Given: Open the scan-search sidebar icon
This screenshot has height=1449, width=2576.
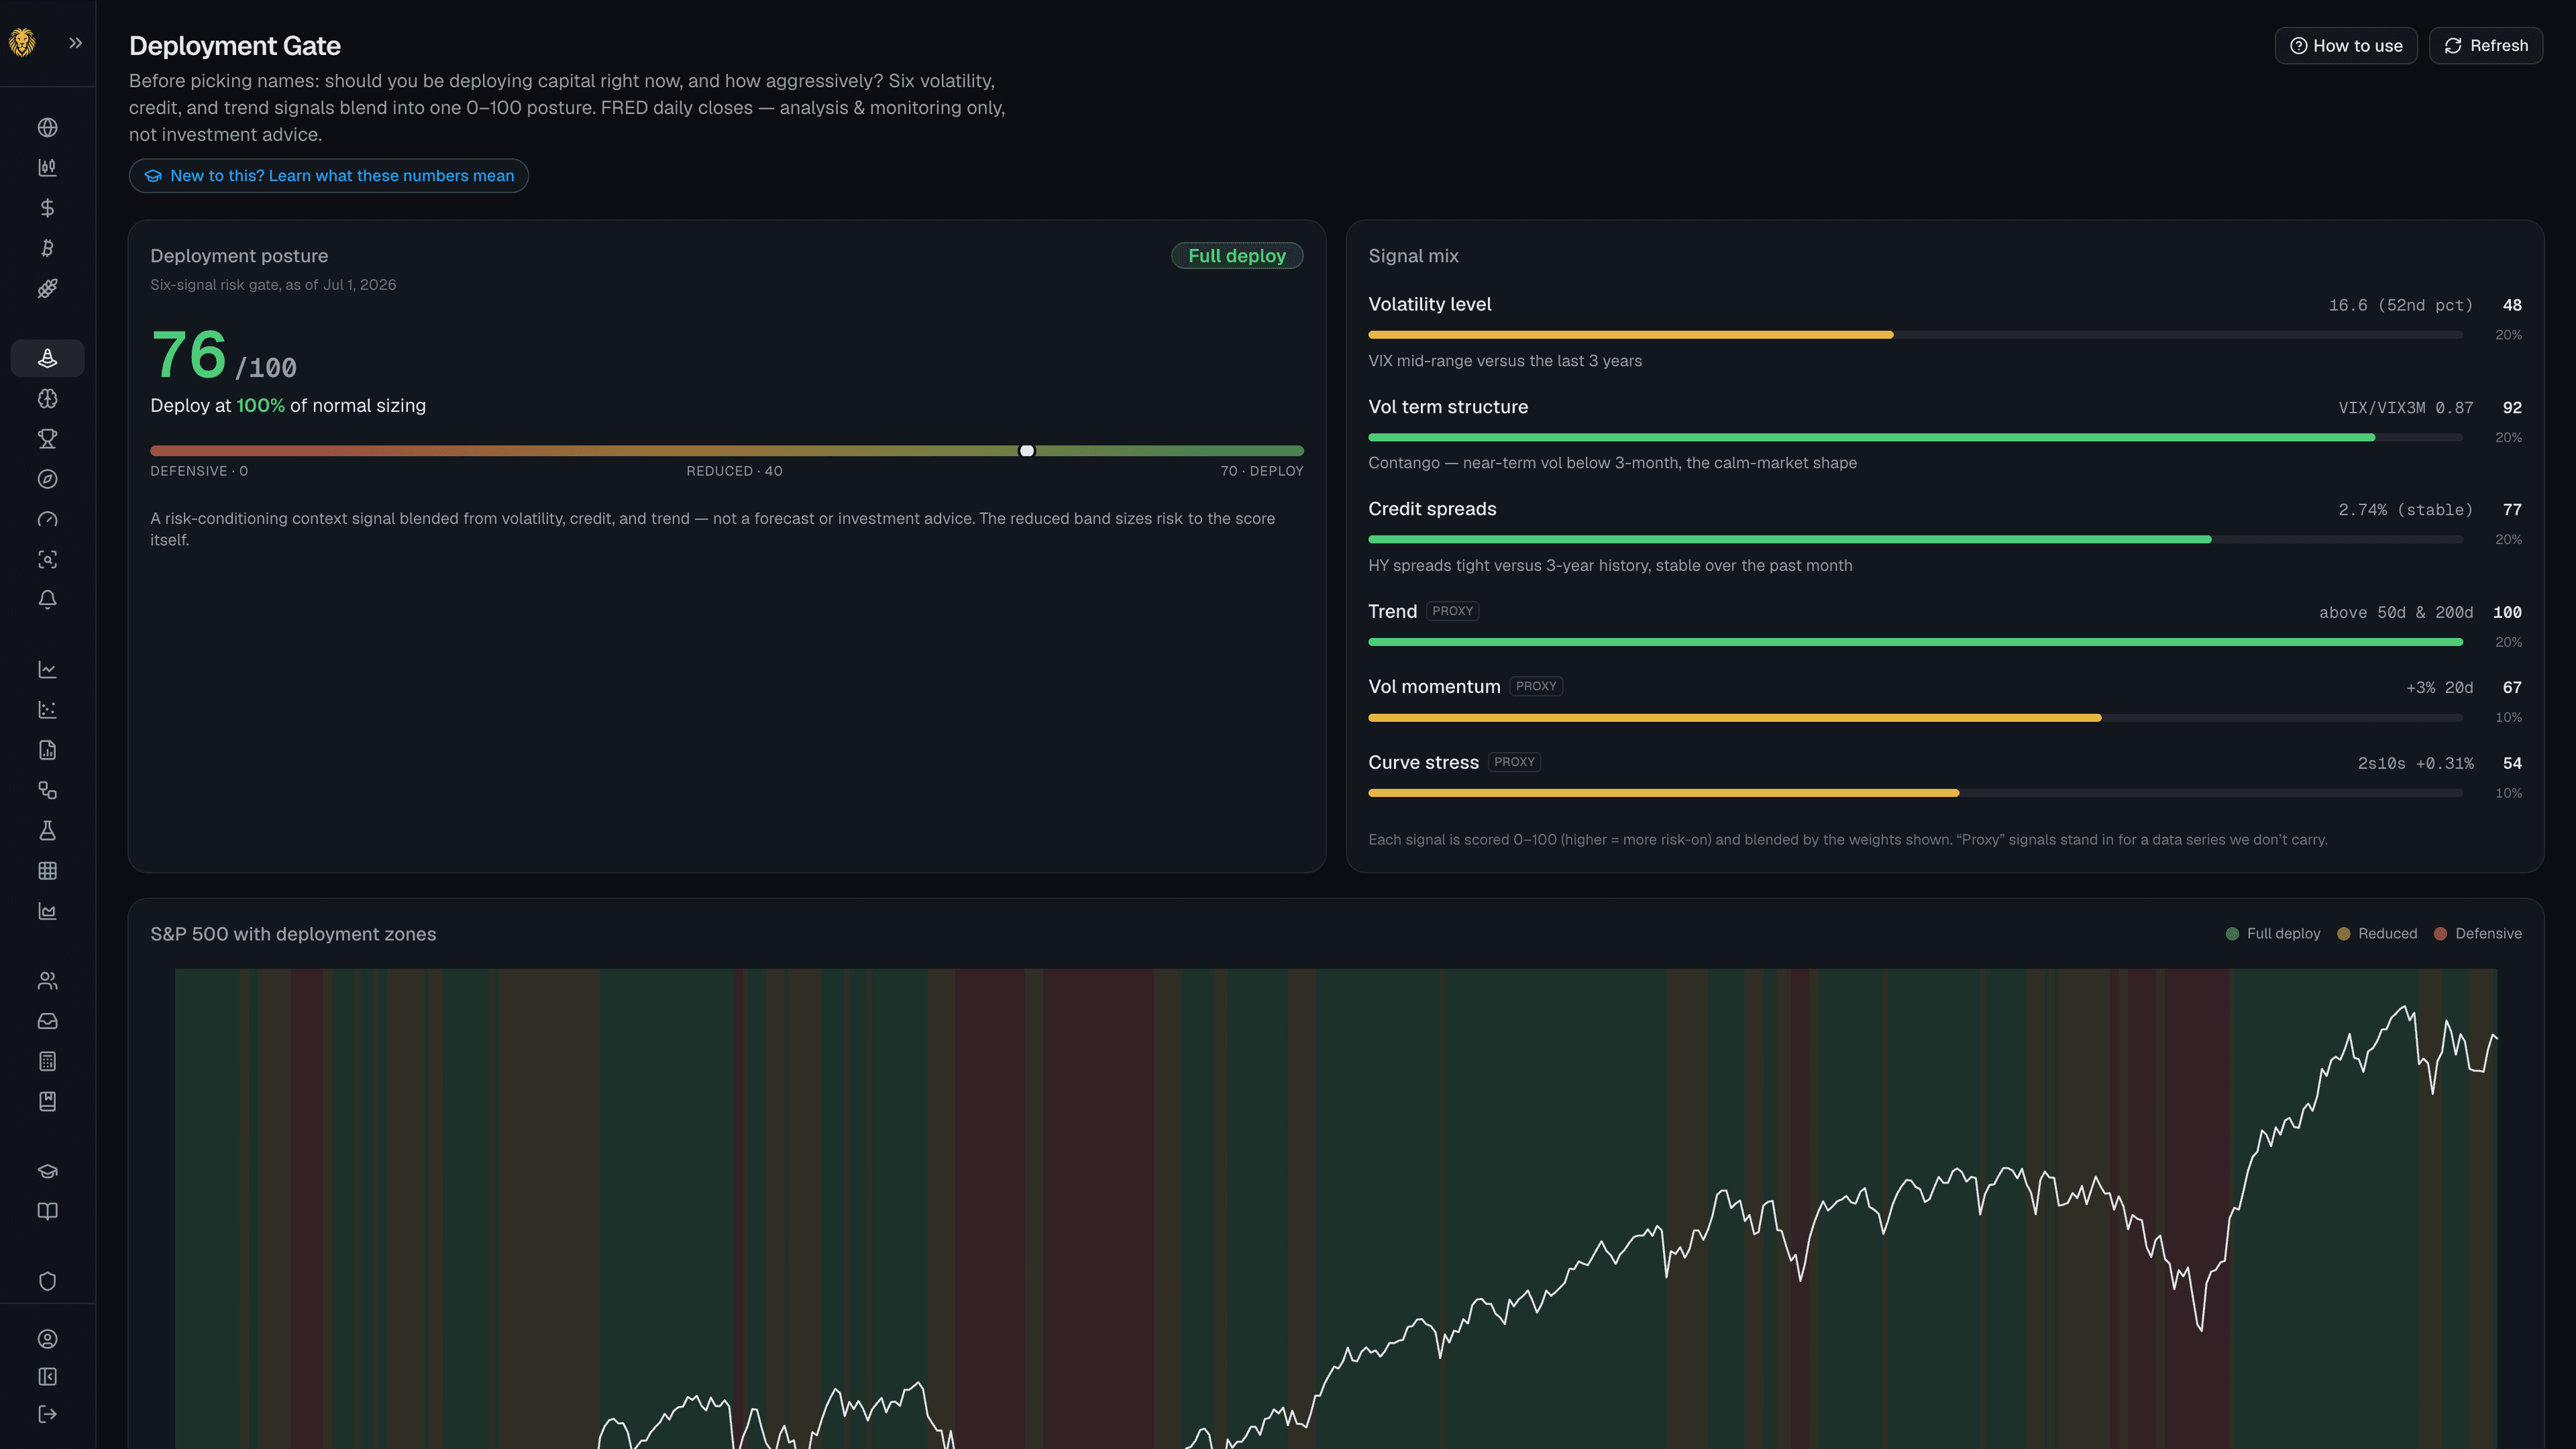Looking at the screenshot, I should point(47,559).
